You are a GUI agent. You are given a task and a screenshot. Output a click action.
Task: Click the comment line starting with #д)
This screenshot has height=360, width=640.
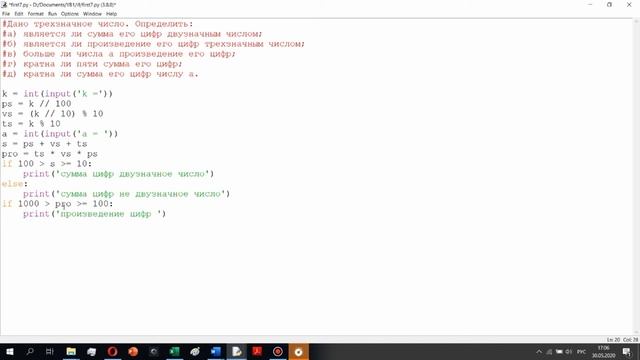coord(100,74)
